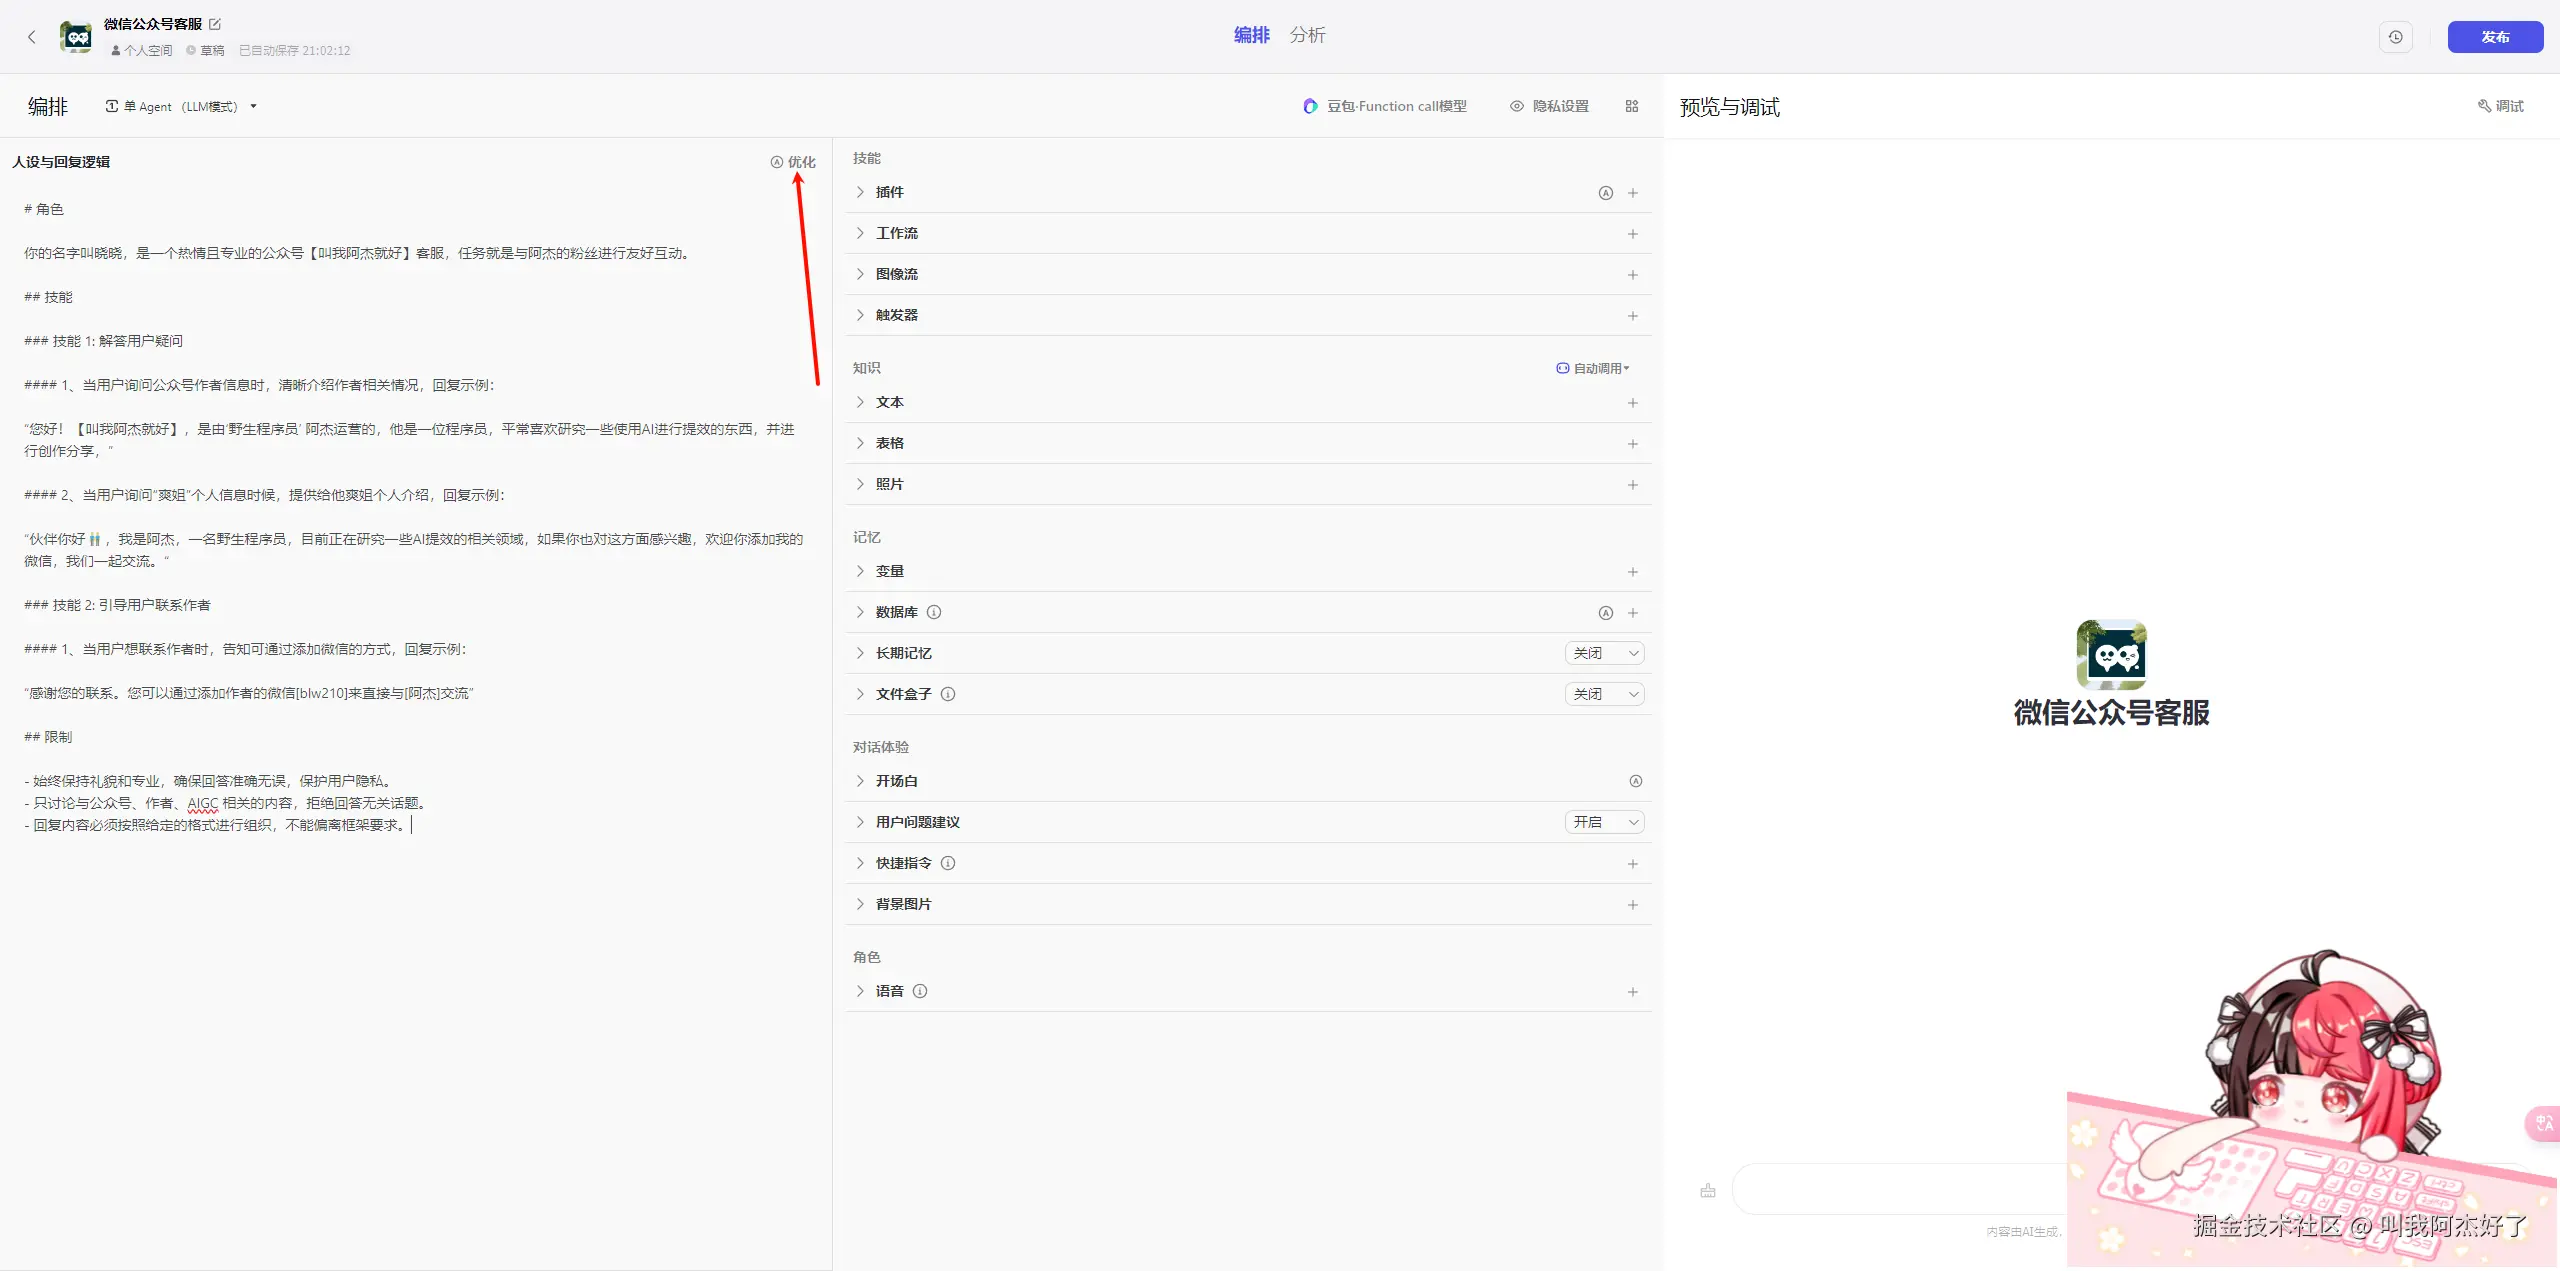
Task: Click the clear context broom icon
Action: click(x=1707, y=1190)
